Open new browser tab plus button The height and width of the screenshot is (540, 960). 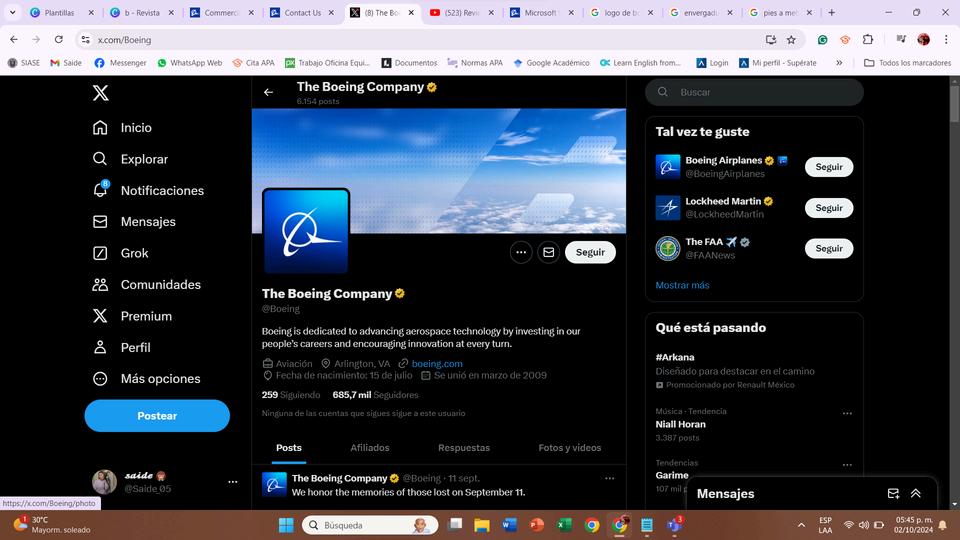831,12
